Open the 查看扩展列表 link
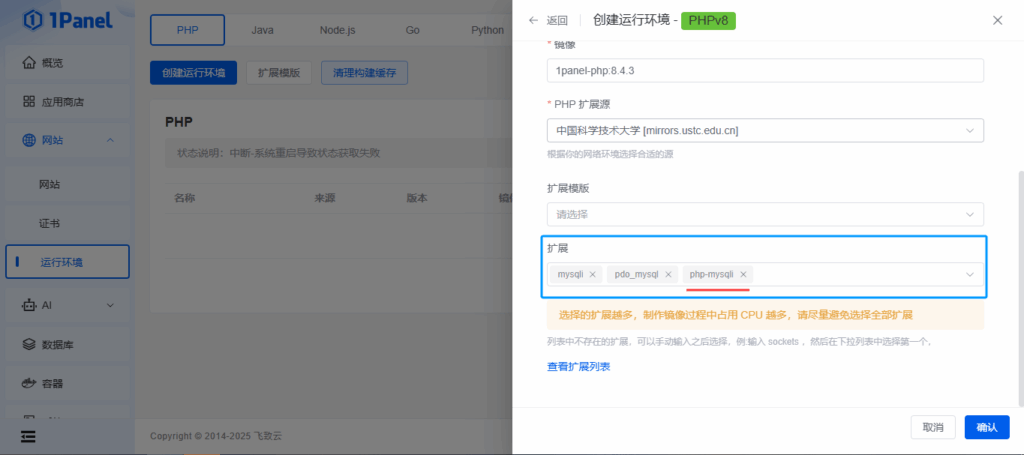Image resolution: width=1024 pixels, height=455 pixels. [x=578, y=367]
